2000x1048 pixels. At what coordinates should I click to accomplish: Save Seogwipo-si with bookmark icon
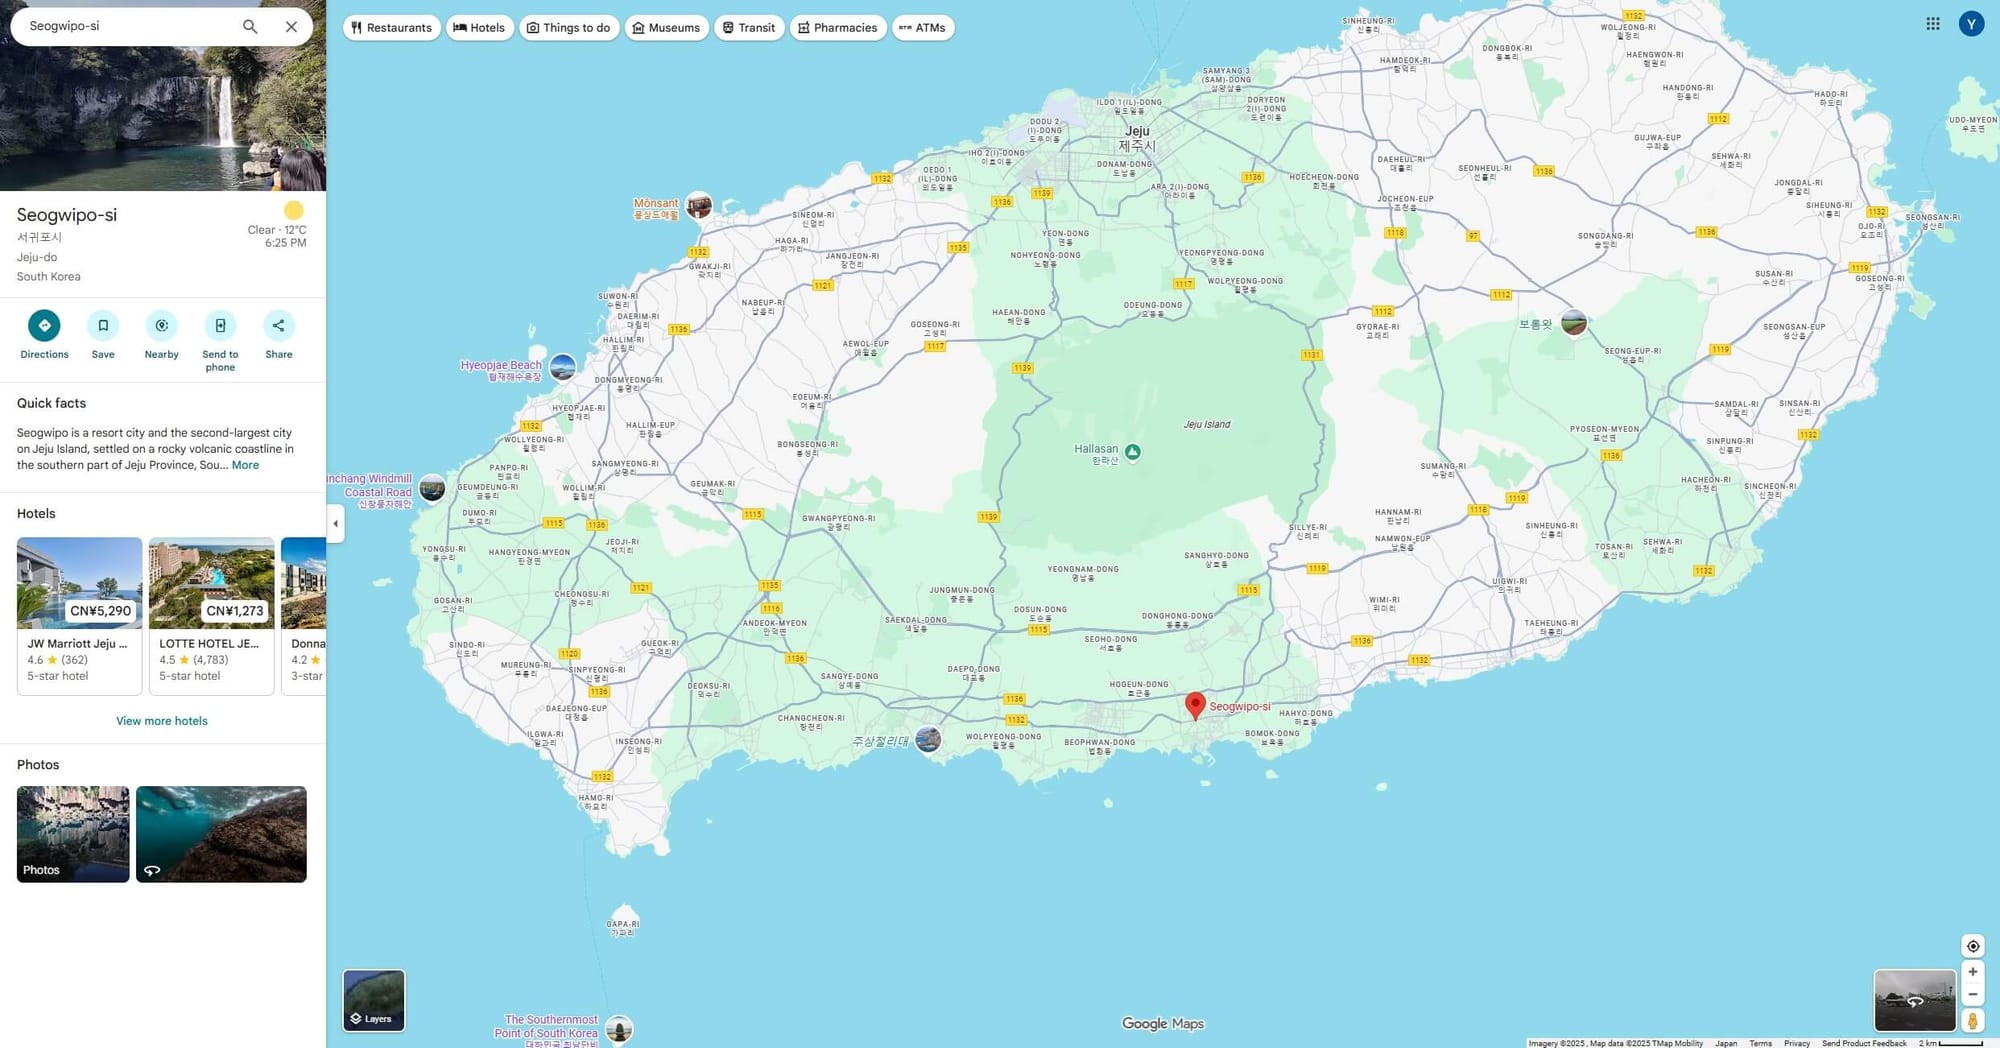click(103, 326)
